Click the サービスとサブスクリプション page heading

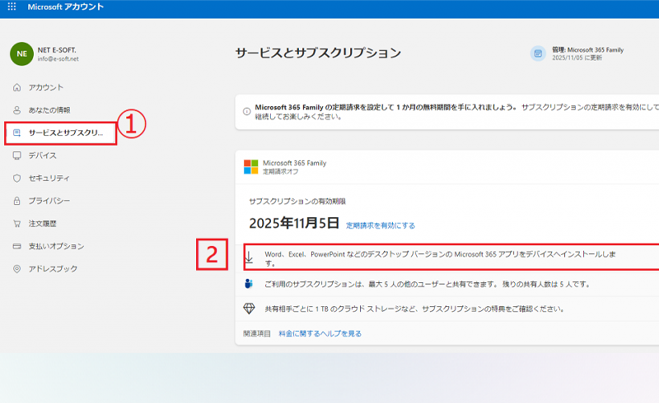coord(318,53)
